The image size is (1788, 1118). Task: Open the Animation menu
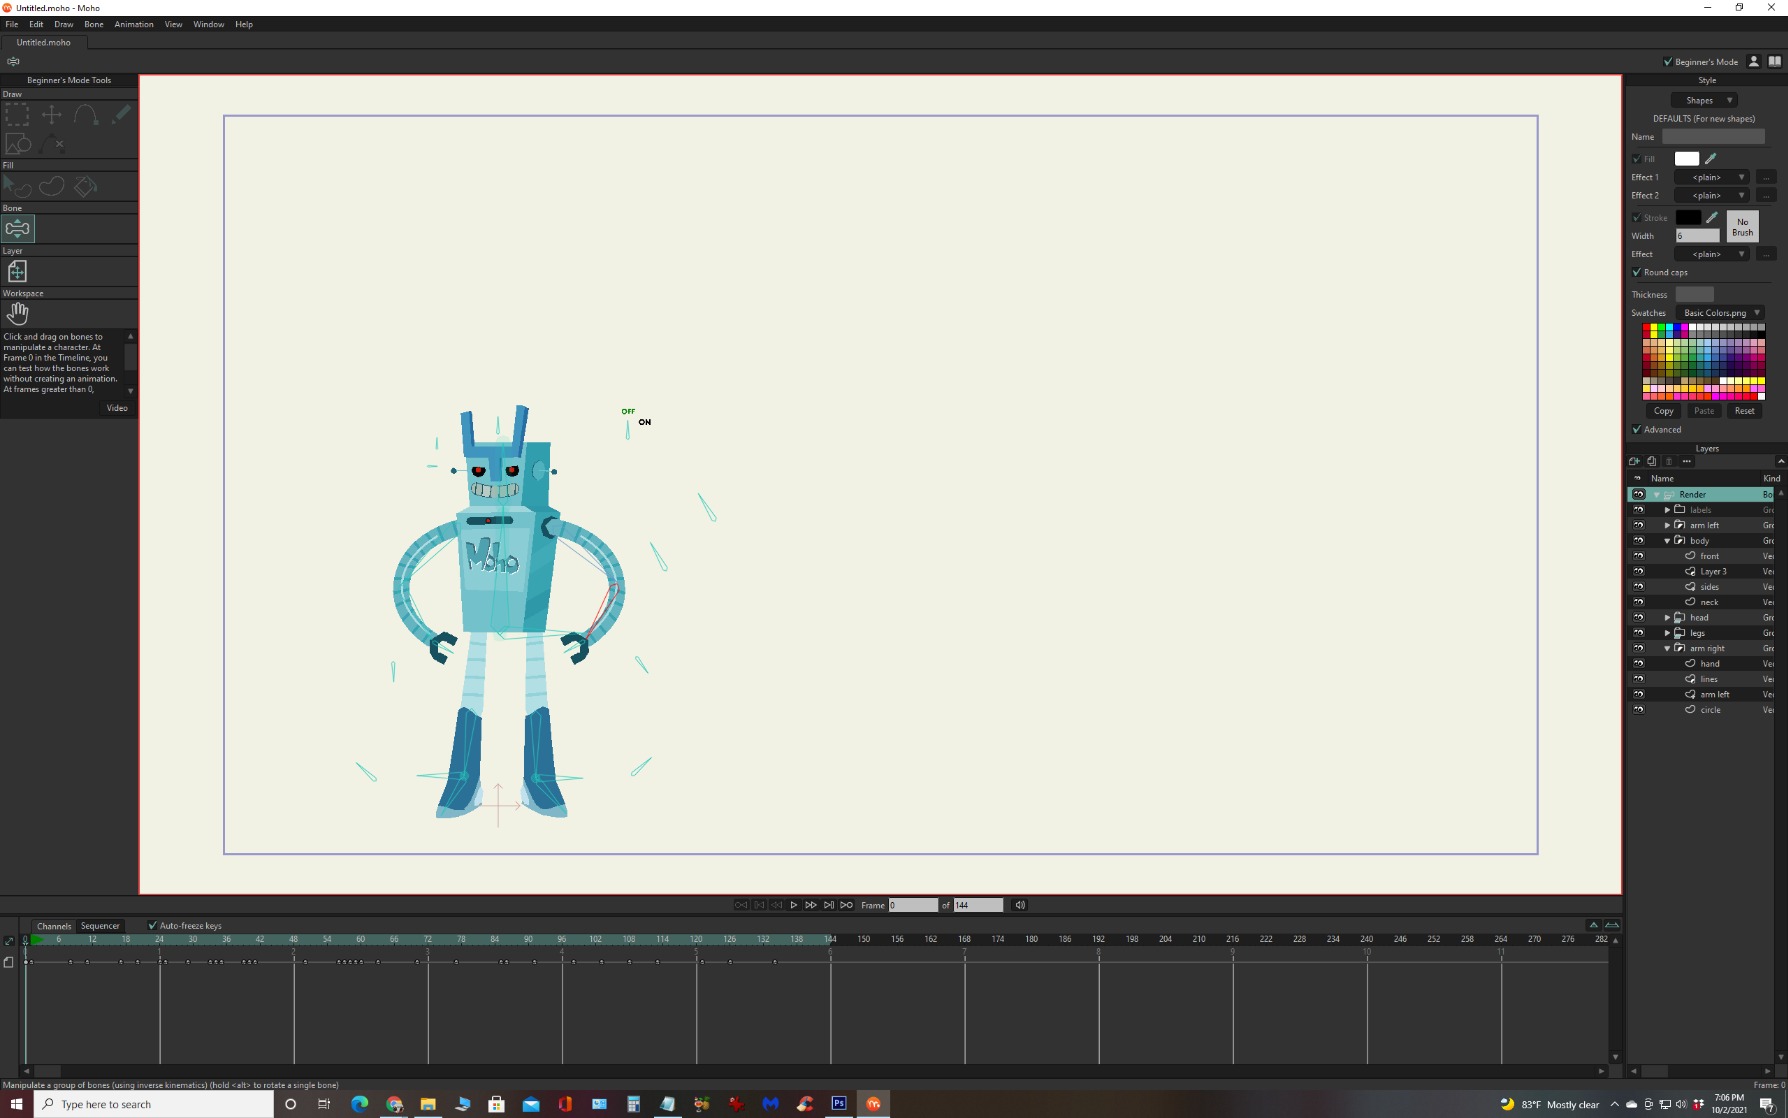point(133,24)
